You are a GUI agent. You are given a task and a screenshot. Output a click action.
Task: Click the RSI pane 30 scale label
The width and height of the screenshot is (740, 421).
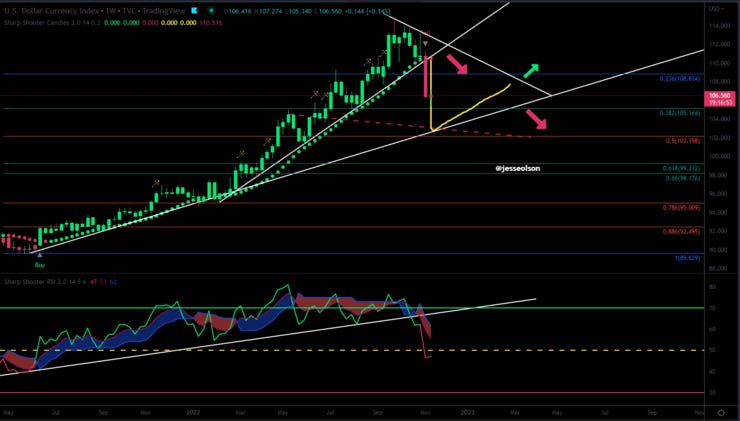click(711, 392)
